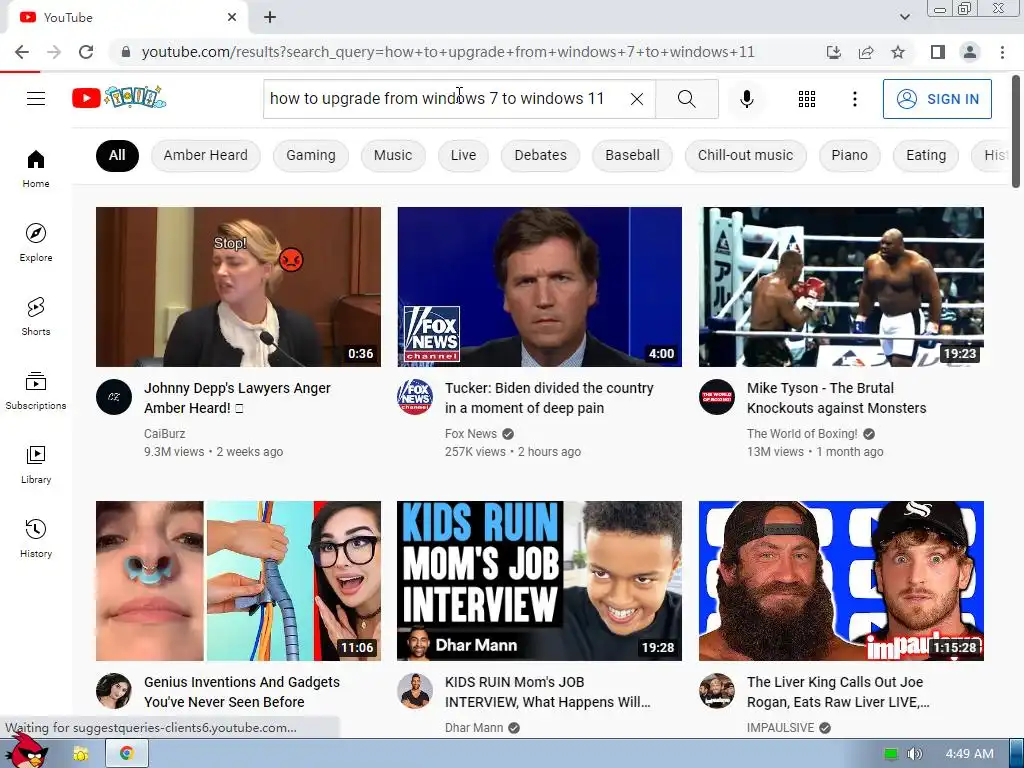This screenshot has width=1024, height=768.
Task: Open YouTube settings three-dot menu
Action: coord(854,99)
